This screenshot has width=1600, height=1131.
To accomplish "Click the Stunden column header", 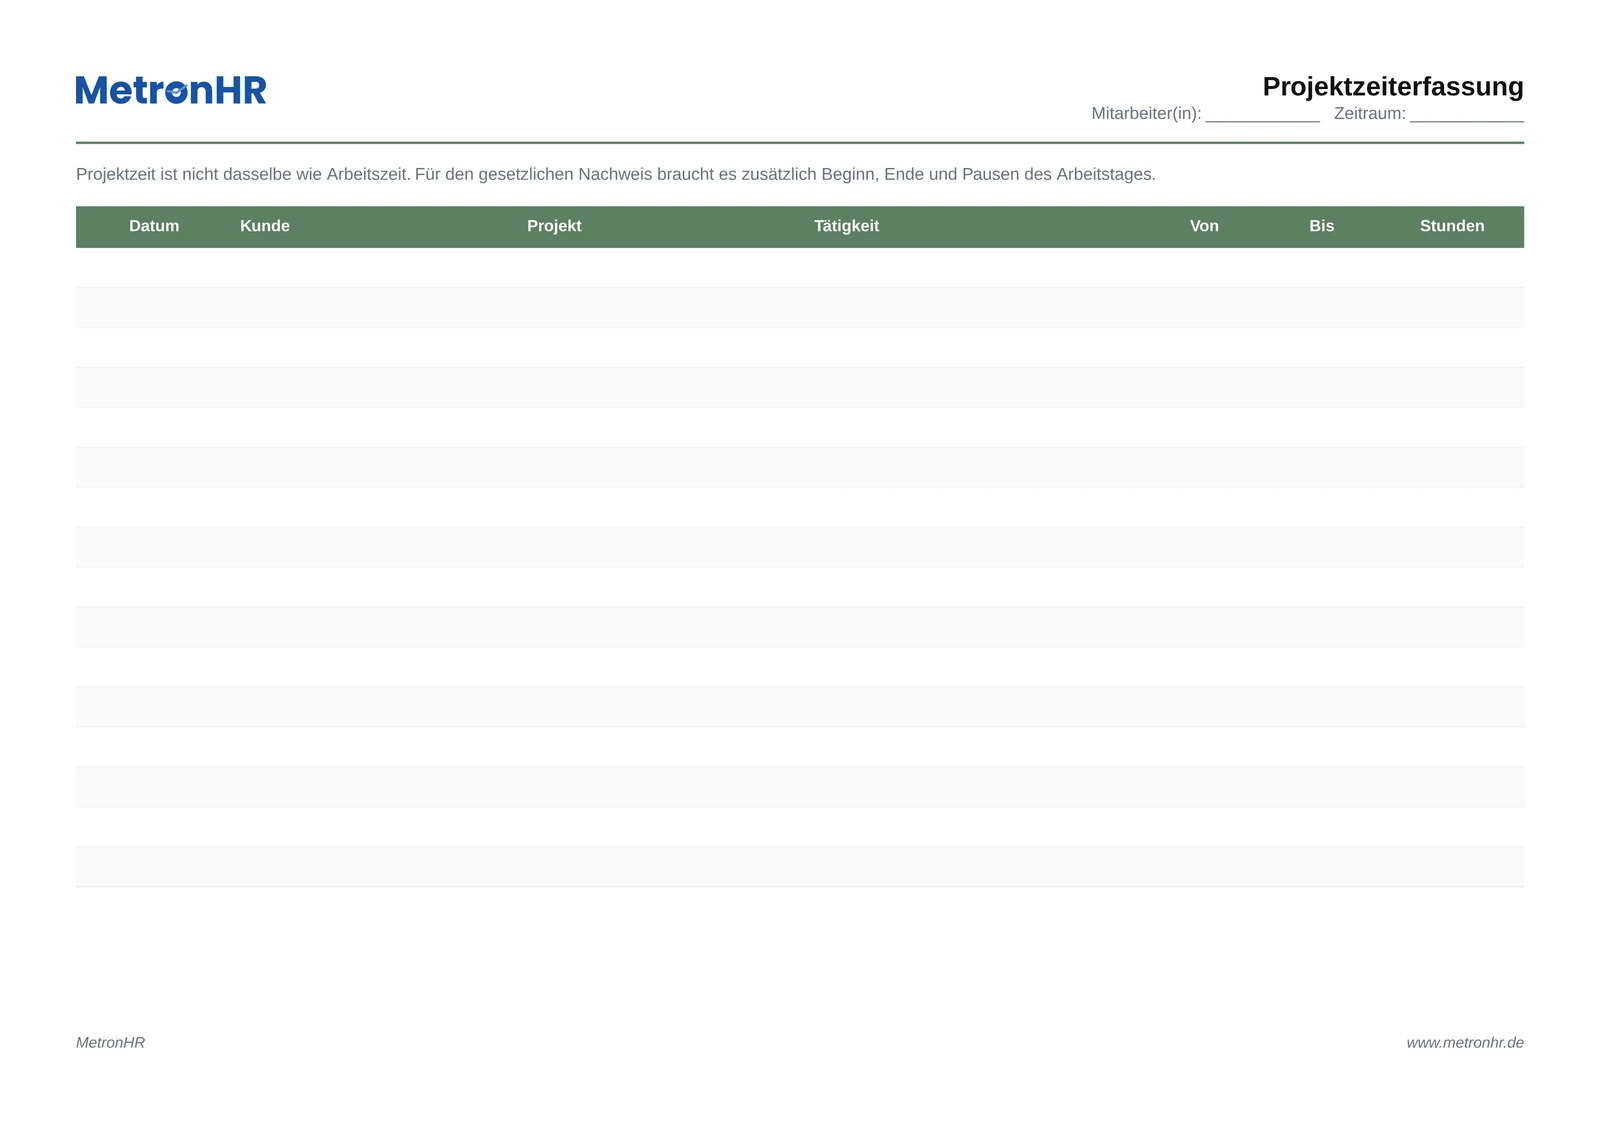I will point(1452,226).
